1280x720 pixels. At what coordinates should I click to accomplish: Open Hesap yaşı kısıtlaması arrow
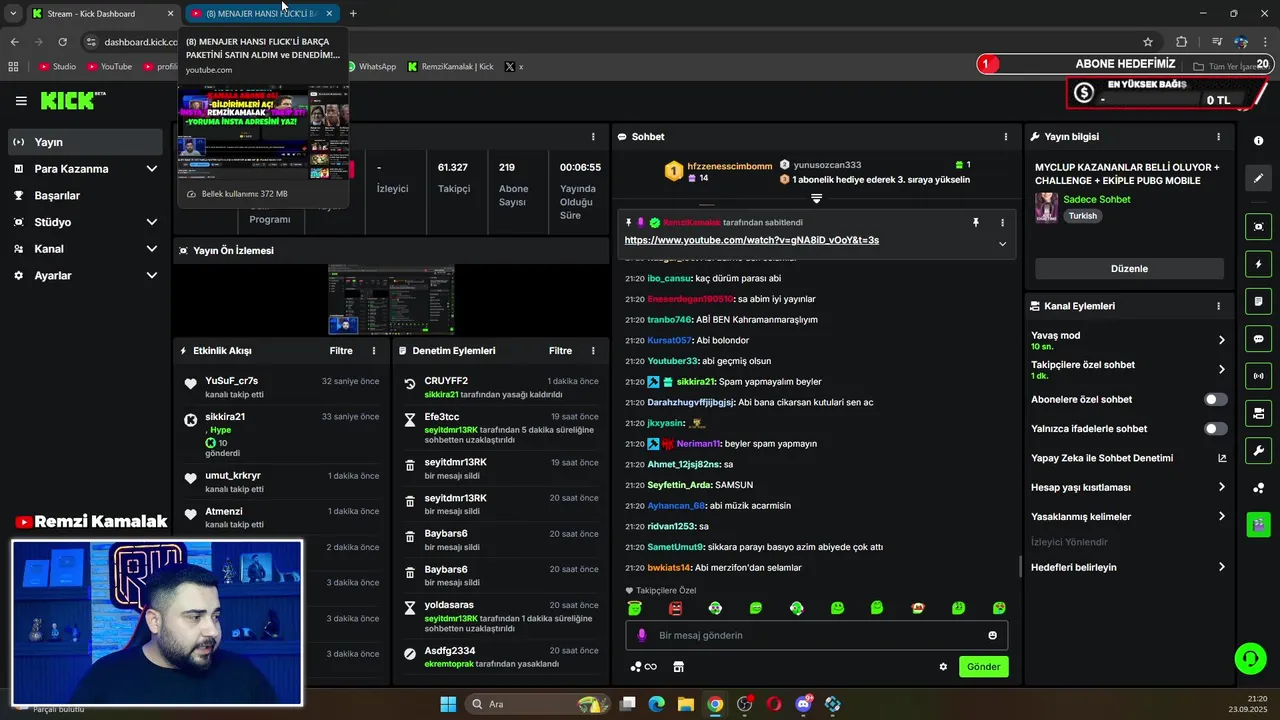(1221, 487)
